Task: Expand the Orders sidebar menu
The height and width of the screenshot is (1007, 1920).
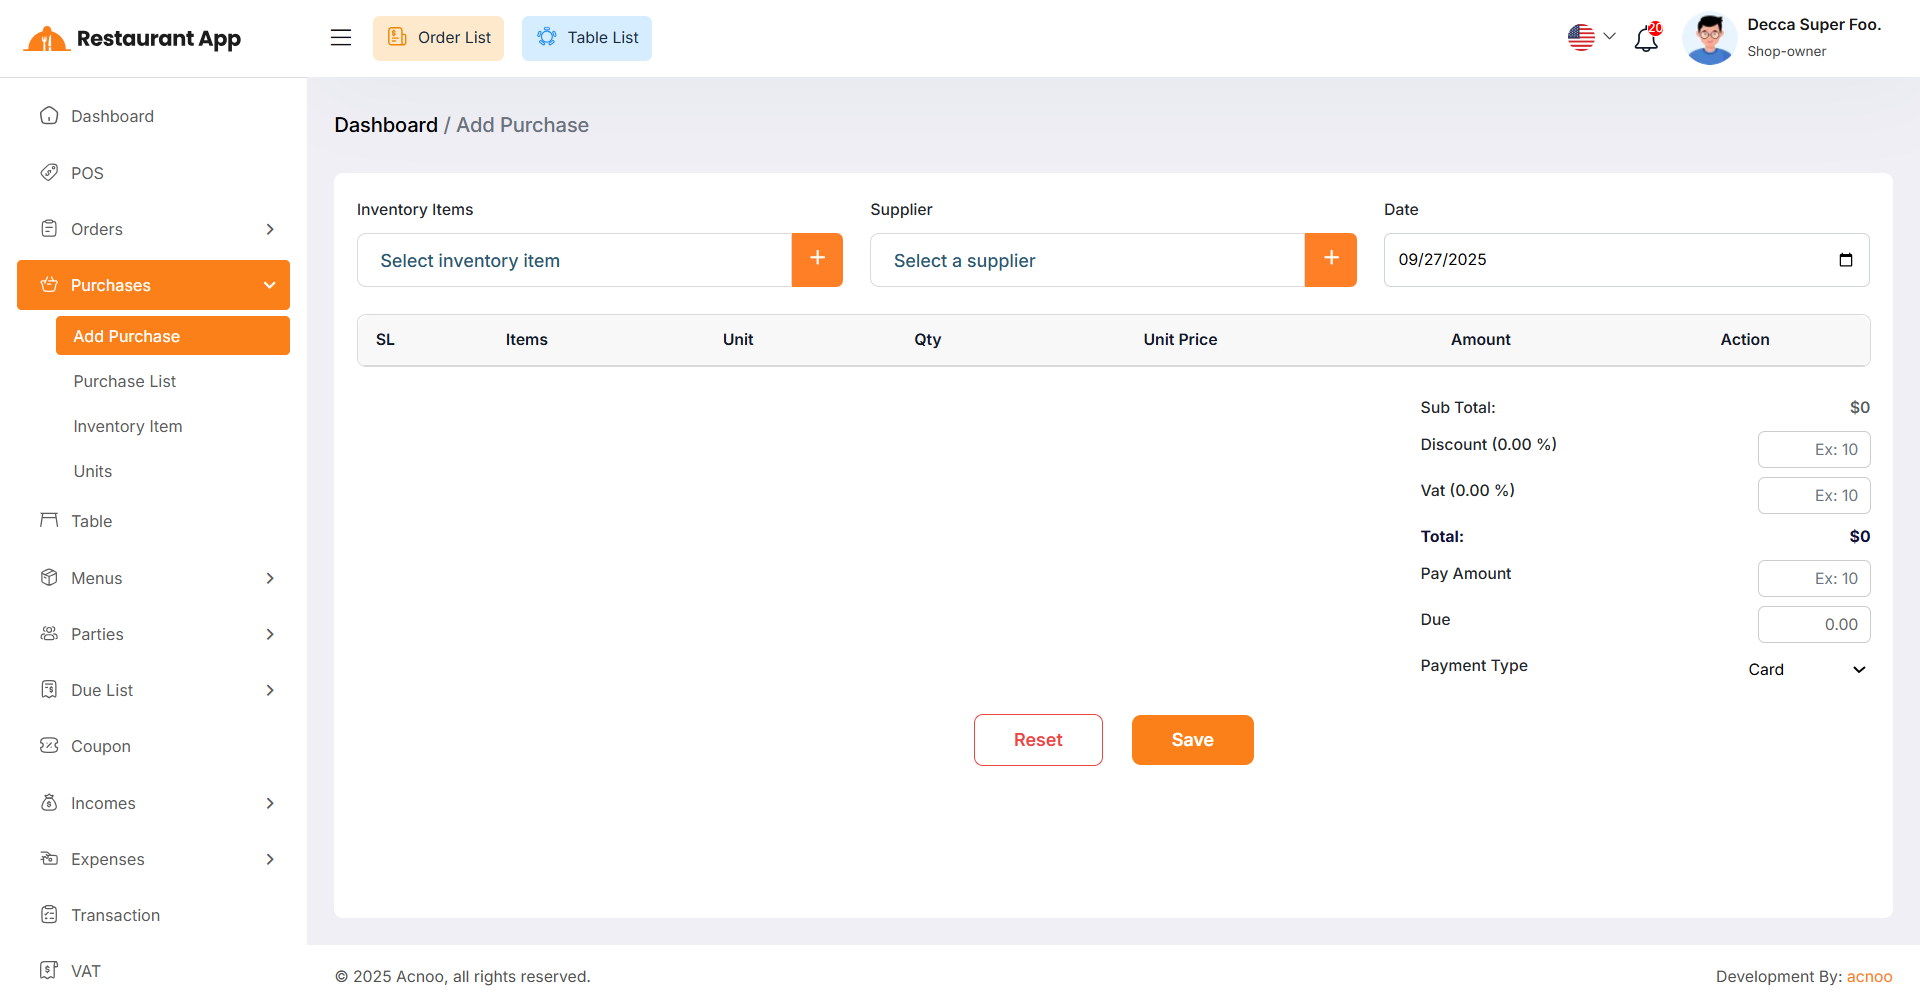Action: (x=153, y=229)
